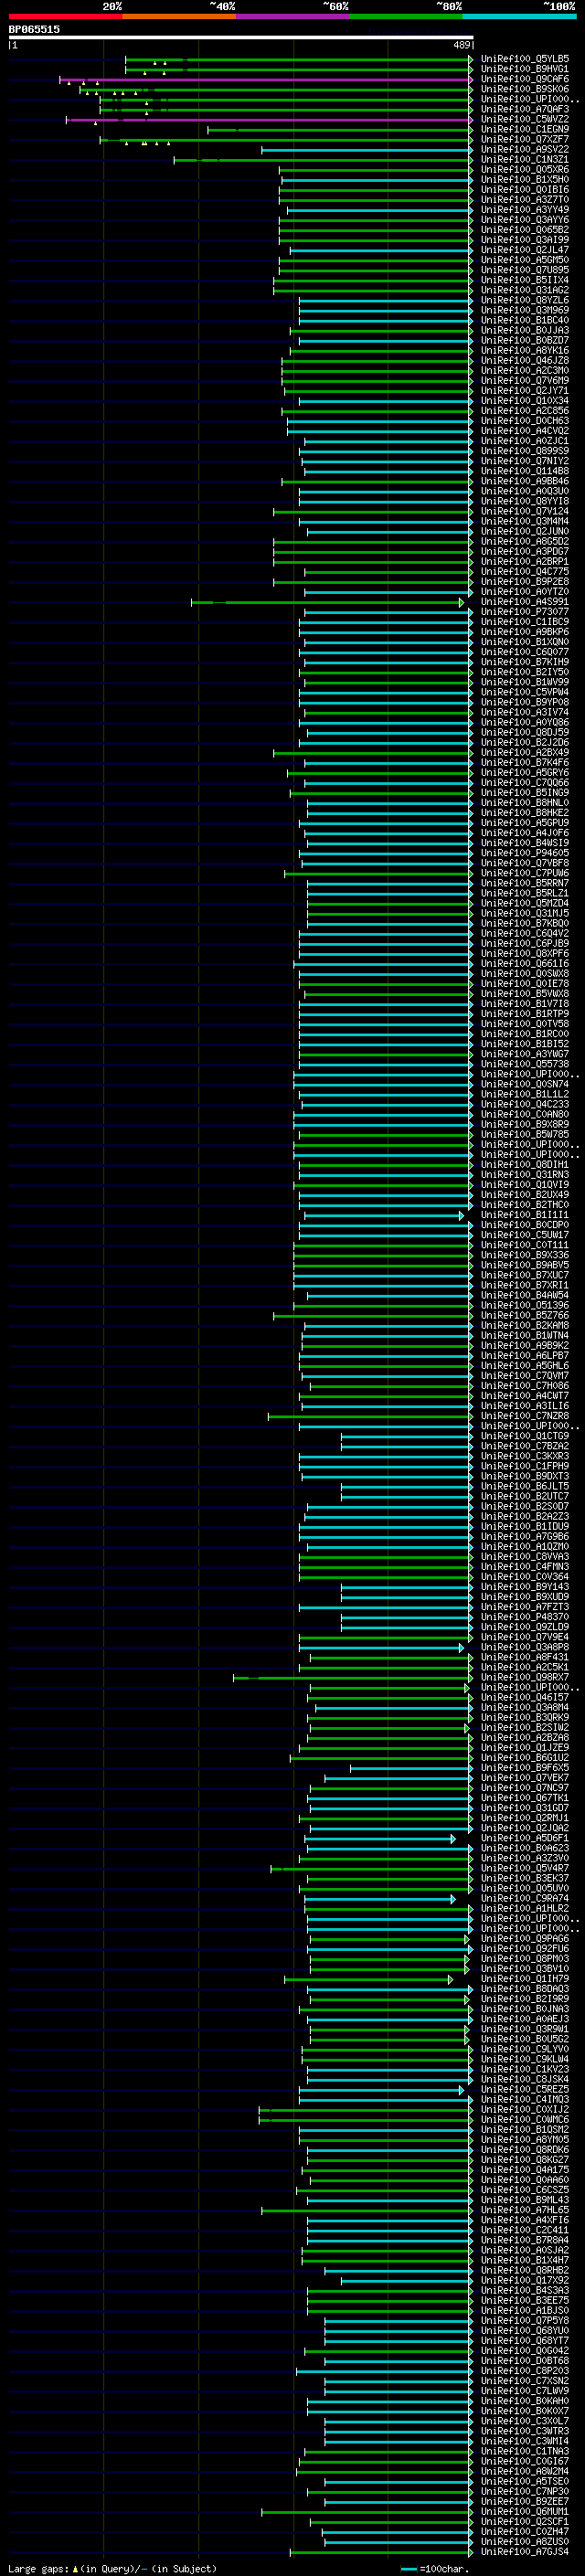Click the purple alignment bar for Q9CAF6

coord(265,79)
